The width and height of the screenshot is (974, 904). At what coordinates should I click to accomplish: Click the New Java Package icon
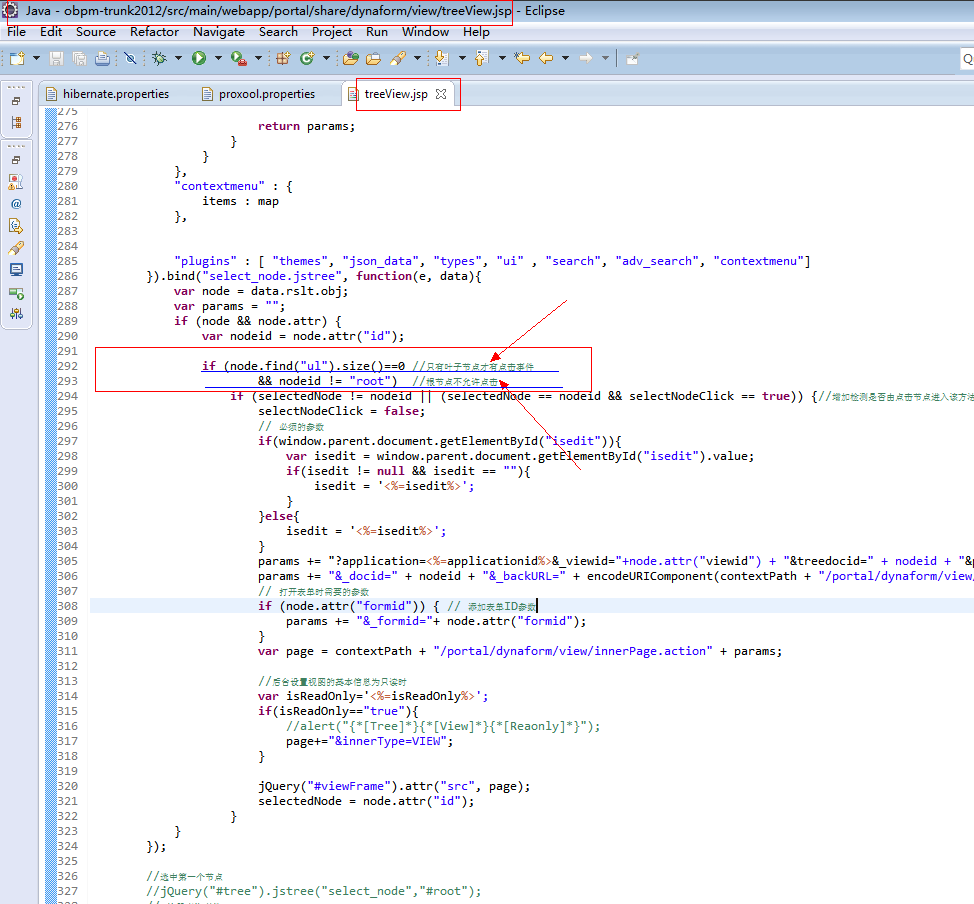pyautogui.click(x=283, y=58)
